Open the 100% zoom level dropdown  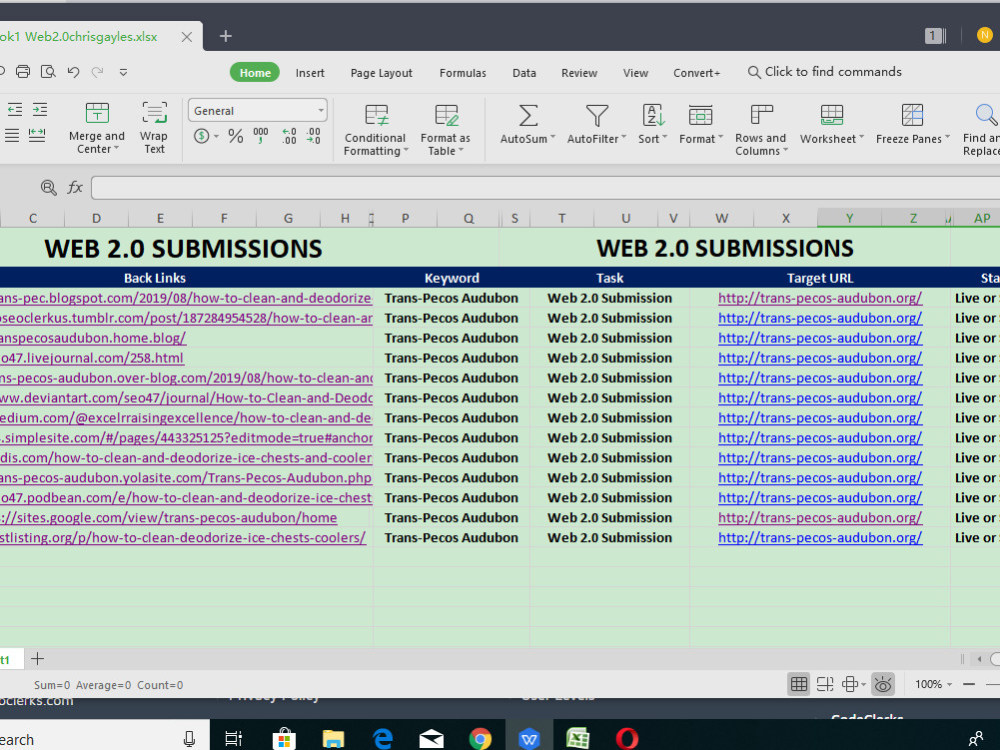coord(933,684)
